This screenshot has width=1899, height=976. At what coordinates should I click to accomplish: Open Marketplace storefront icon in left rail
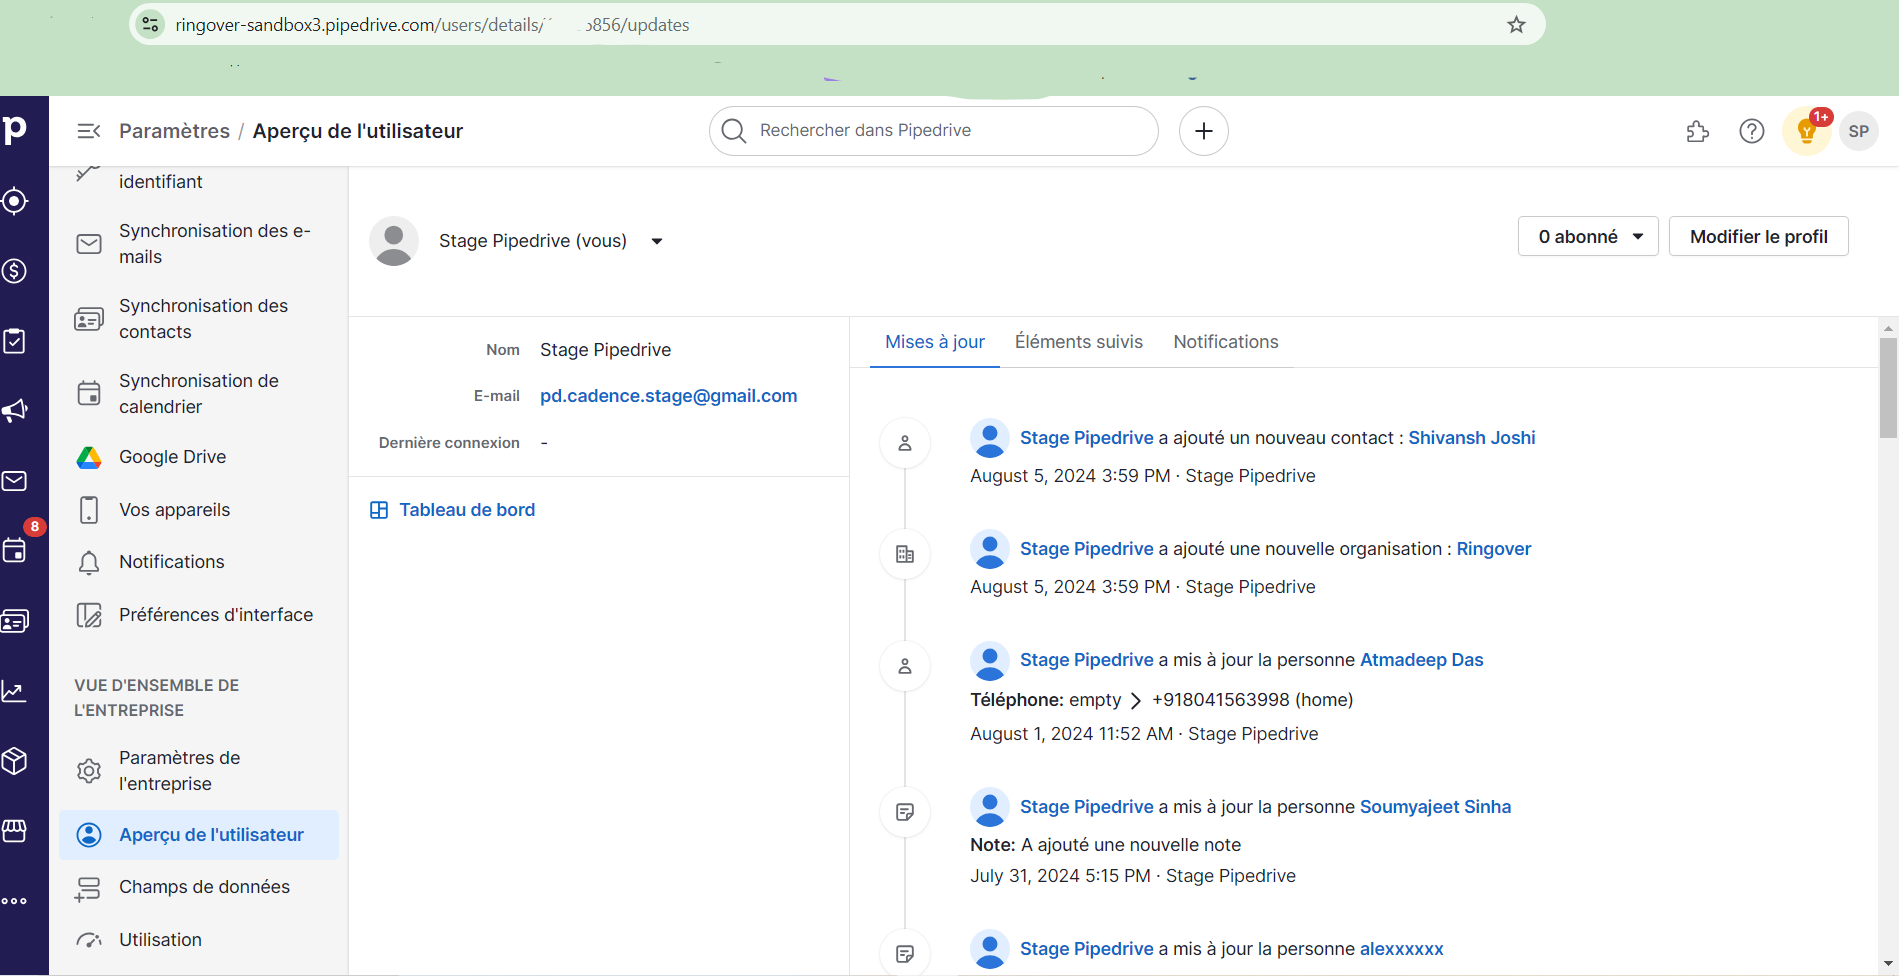point(15,831)
